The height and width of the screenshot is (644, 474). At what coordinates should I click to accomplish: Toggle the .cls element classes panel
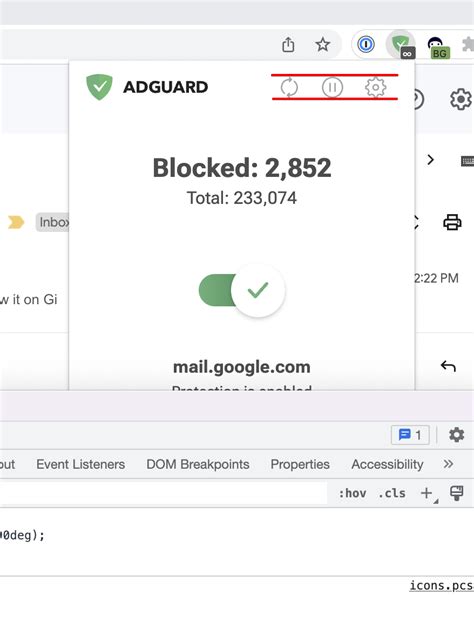[x=392, y=493]
